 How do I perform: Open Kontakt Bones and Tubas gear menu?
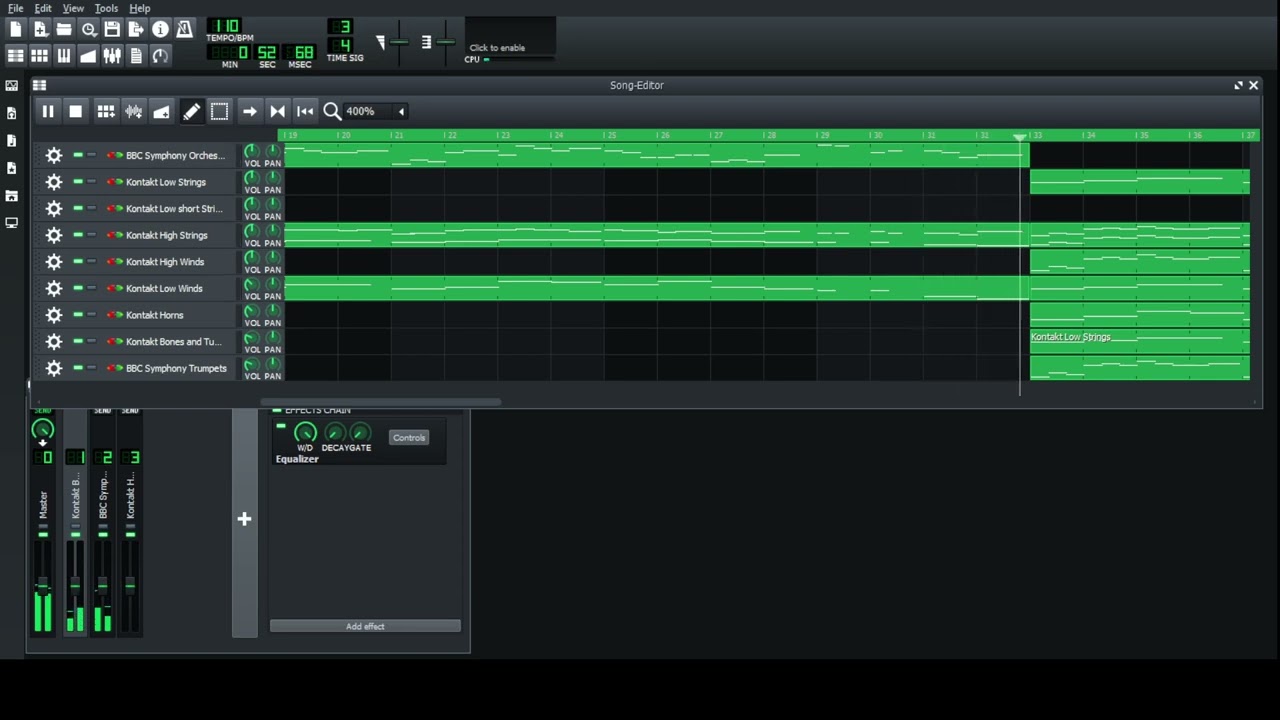(54, 341)
